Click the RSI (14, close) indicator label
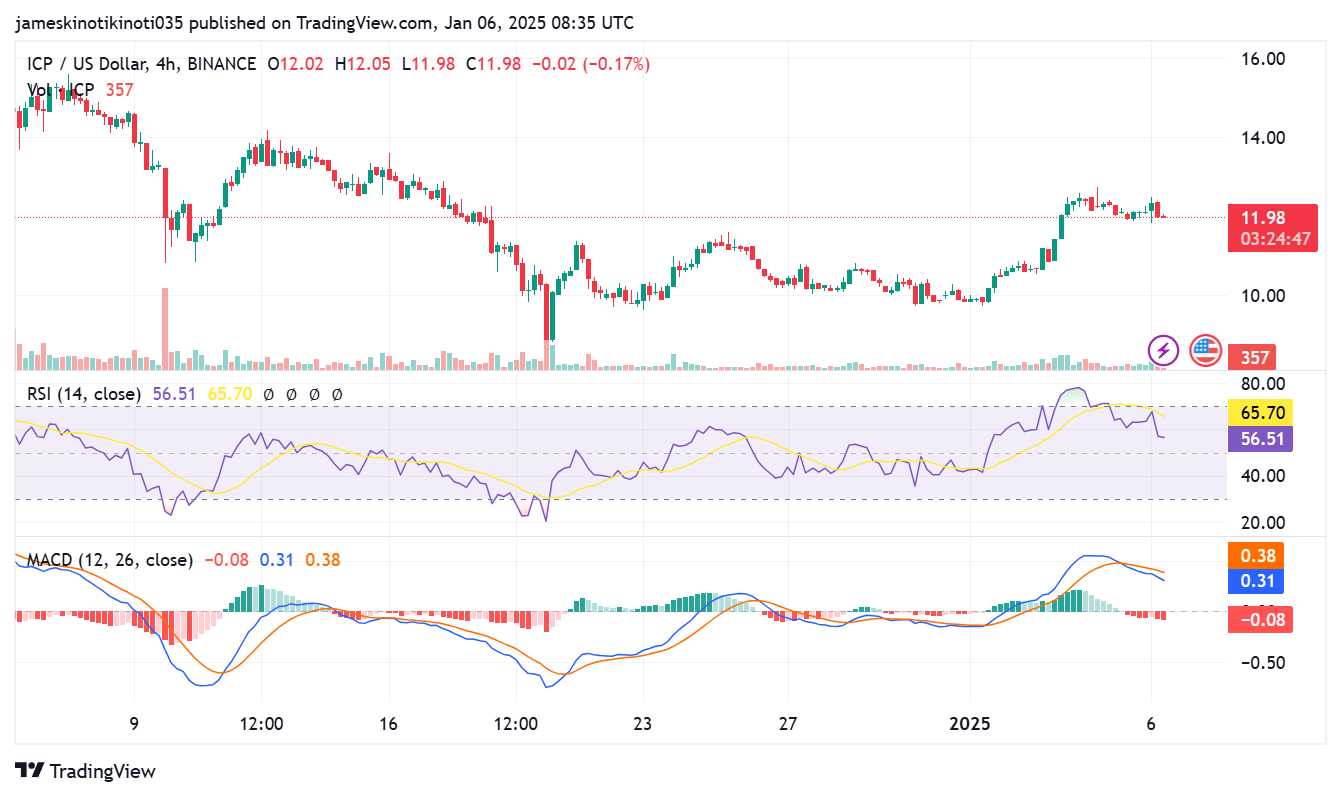This screenshot has height=797, width=1341. 83,394
